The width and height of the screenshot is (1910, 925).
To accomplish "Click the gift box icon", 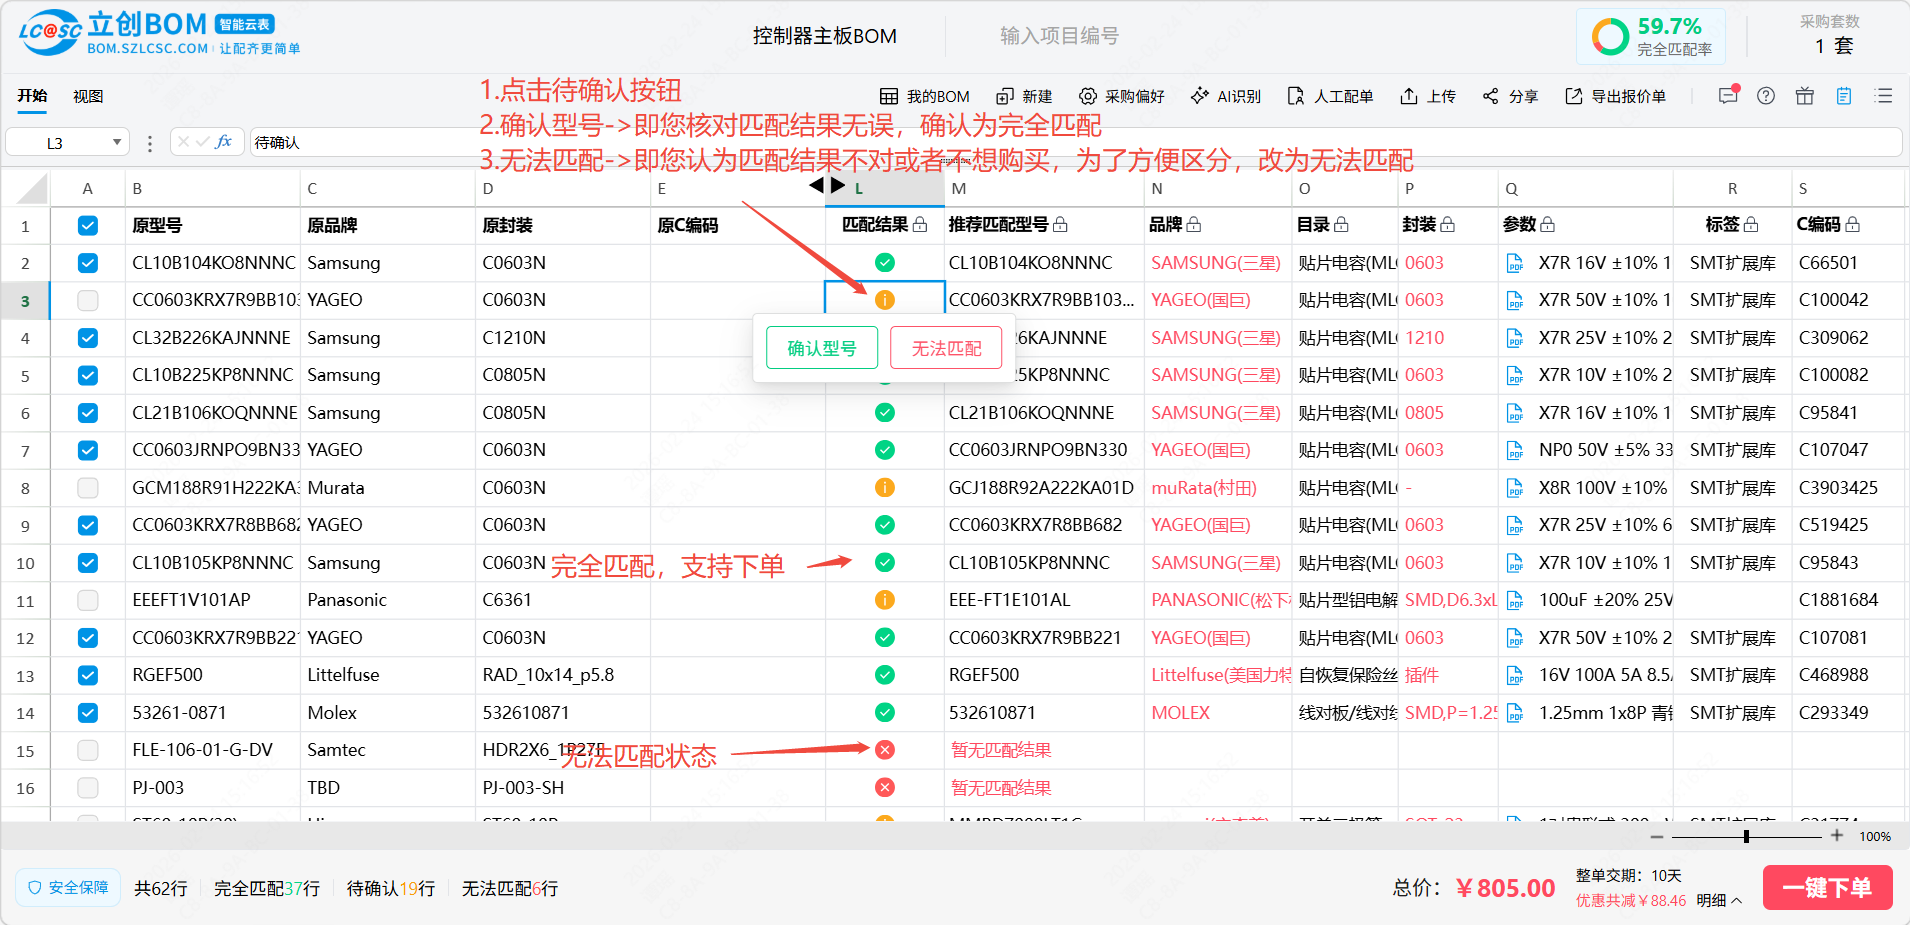I will [x=1804, y=96].
